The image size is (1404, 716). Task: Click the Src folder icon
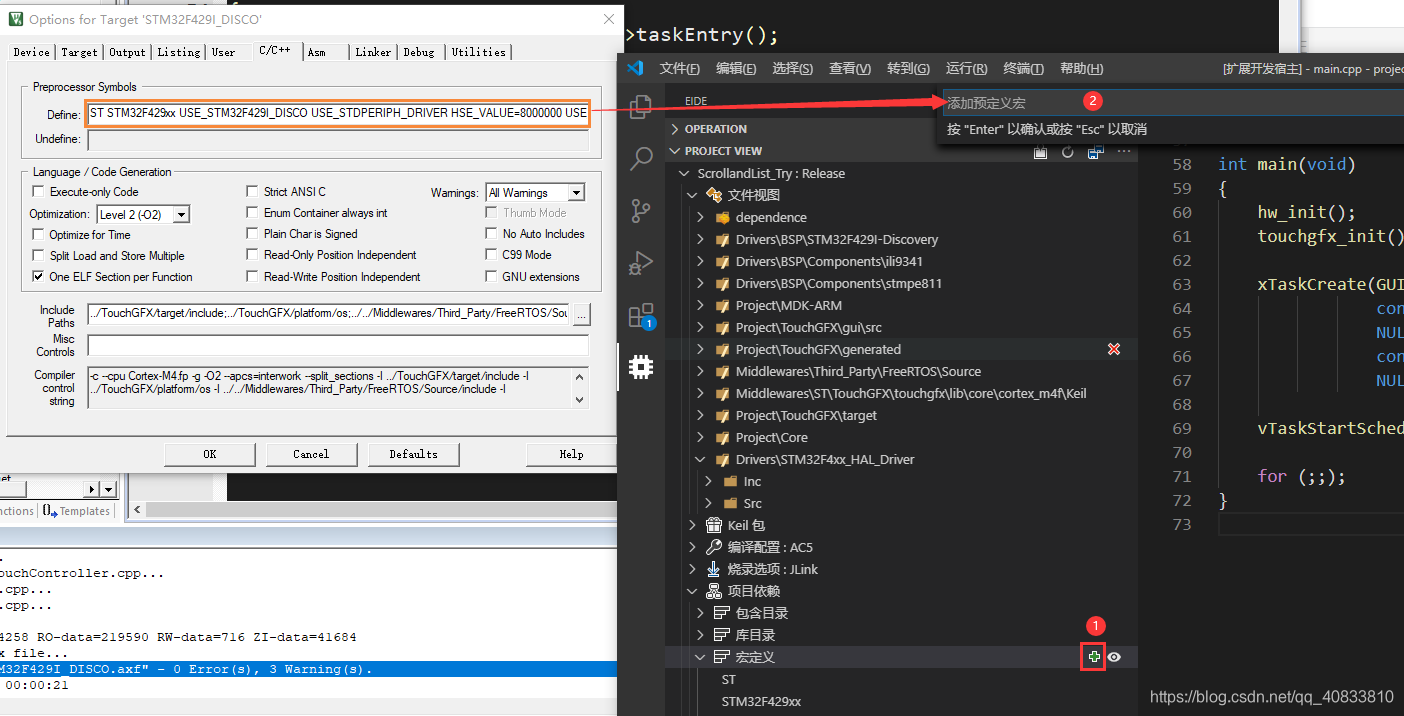730,503
